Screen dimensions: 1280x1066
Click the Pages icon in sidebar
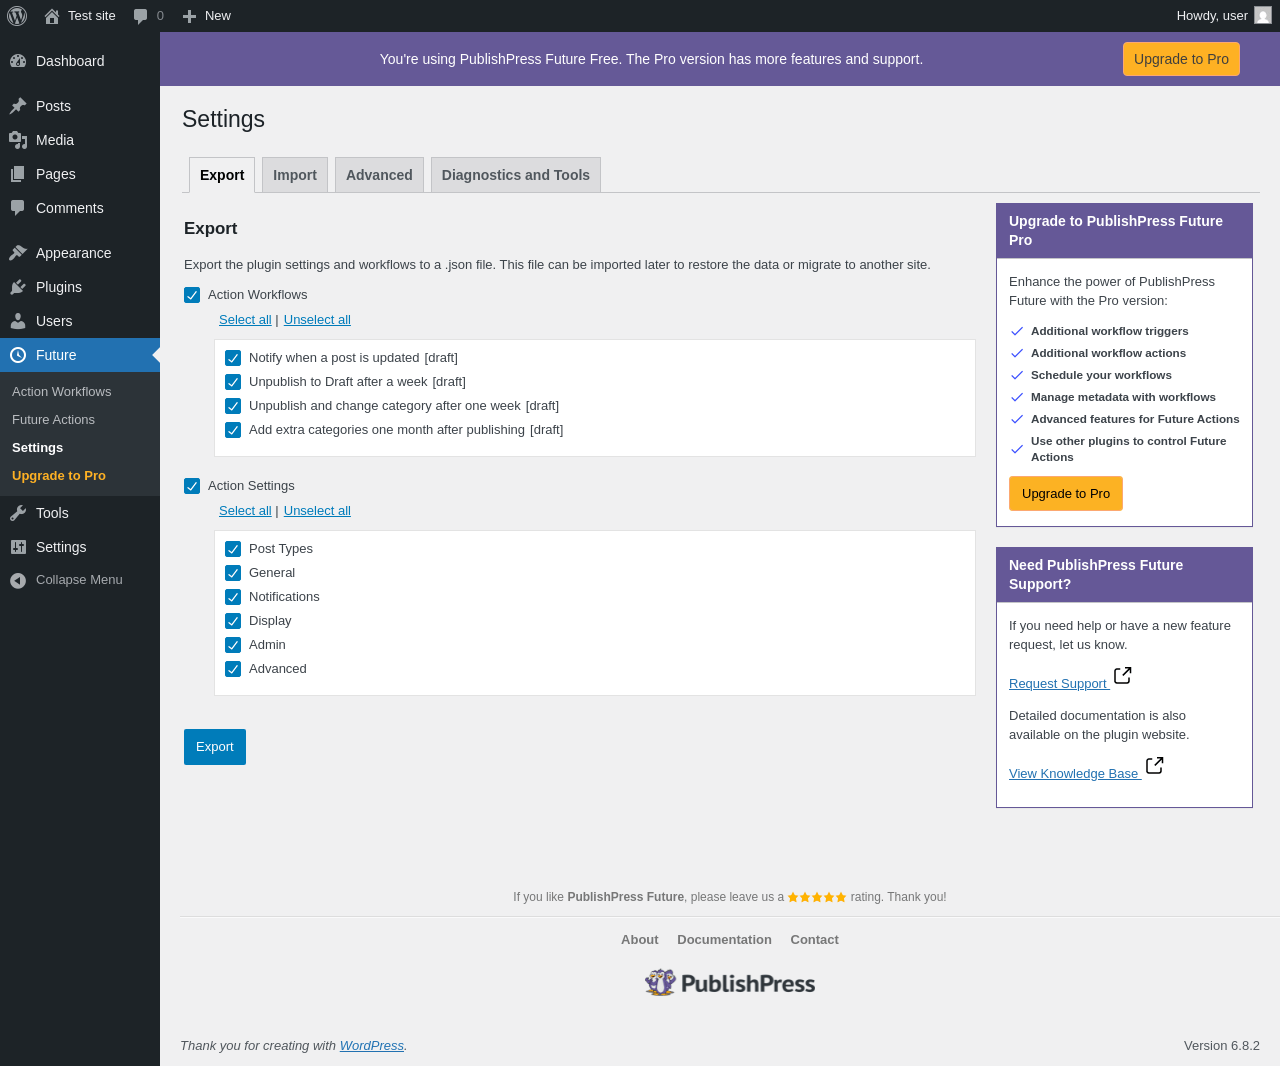tap(18, 174)
